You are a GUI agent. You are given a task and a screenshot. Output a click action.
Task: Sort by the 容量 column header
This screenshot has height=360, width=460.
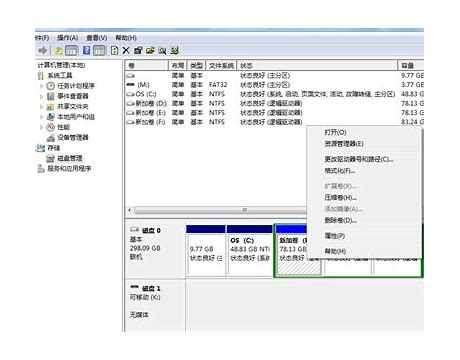point(411,66)
